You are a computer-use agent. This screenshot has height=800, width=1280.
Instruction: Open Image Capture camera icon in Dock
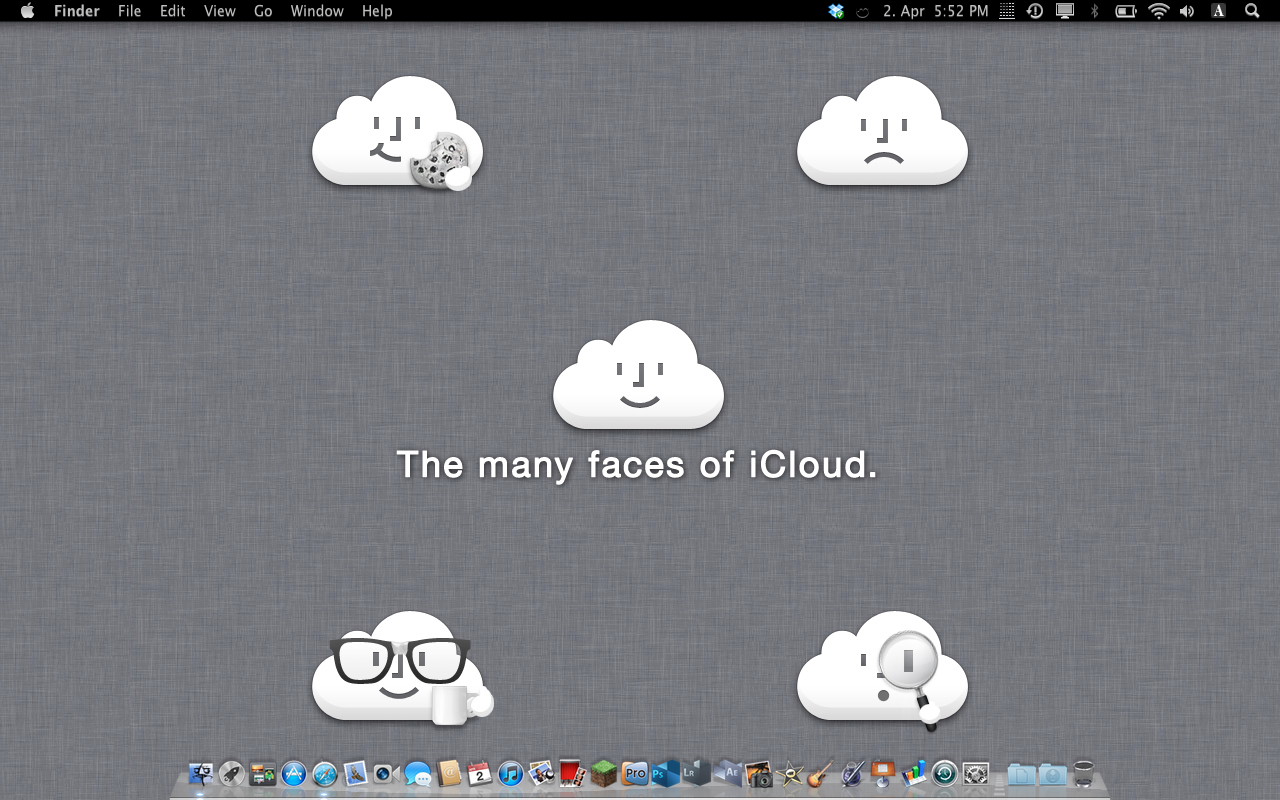(x=758, y=773)
